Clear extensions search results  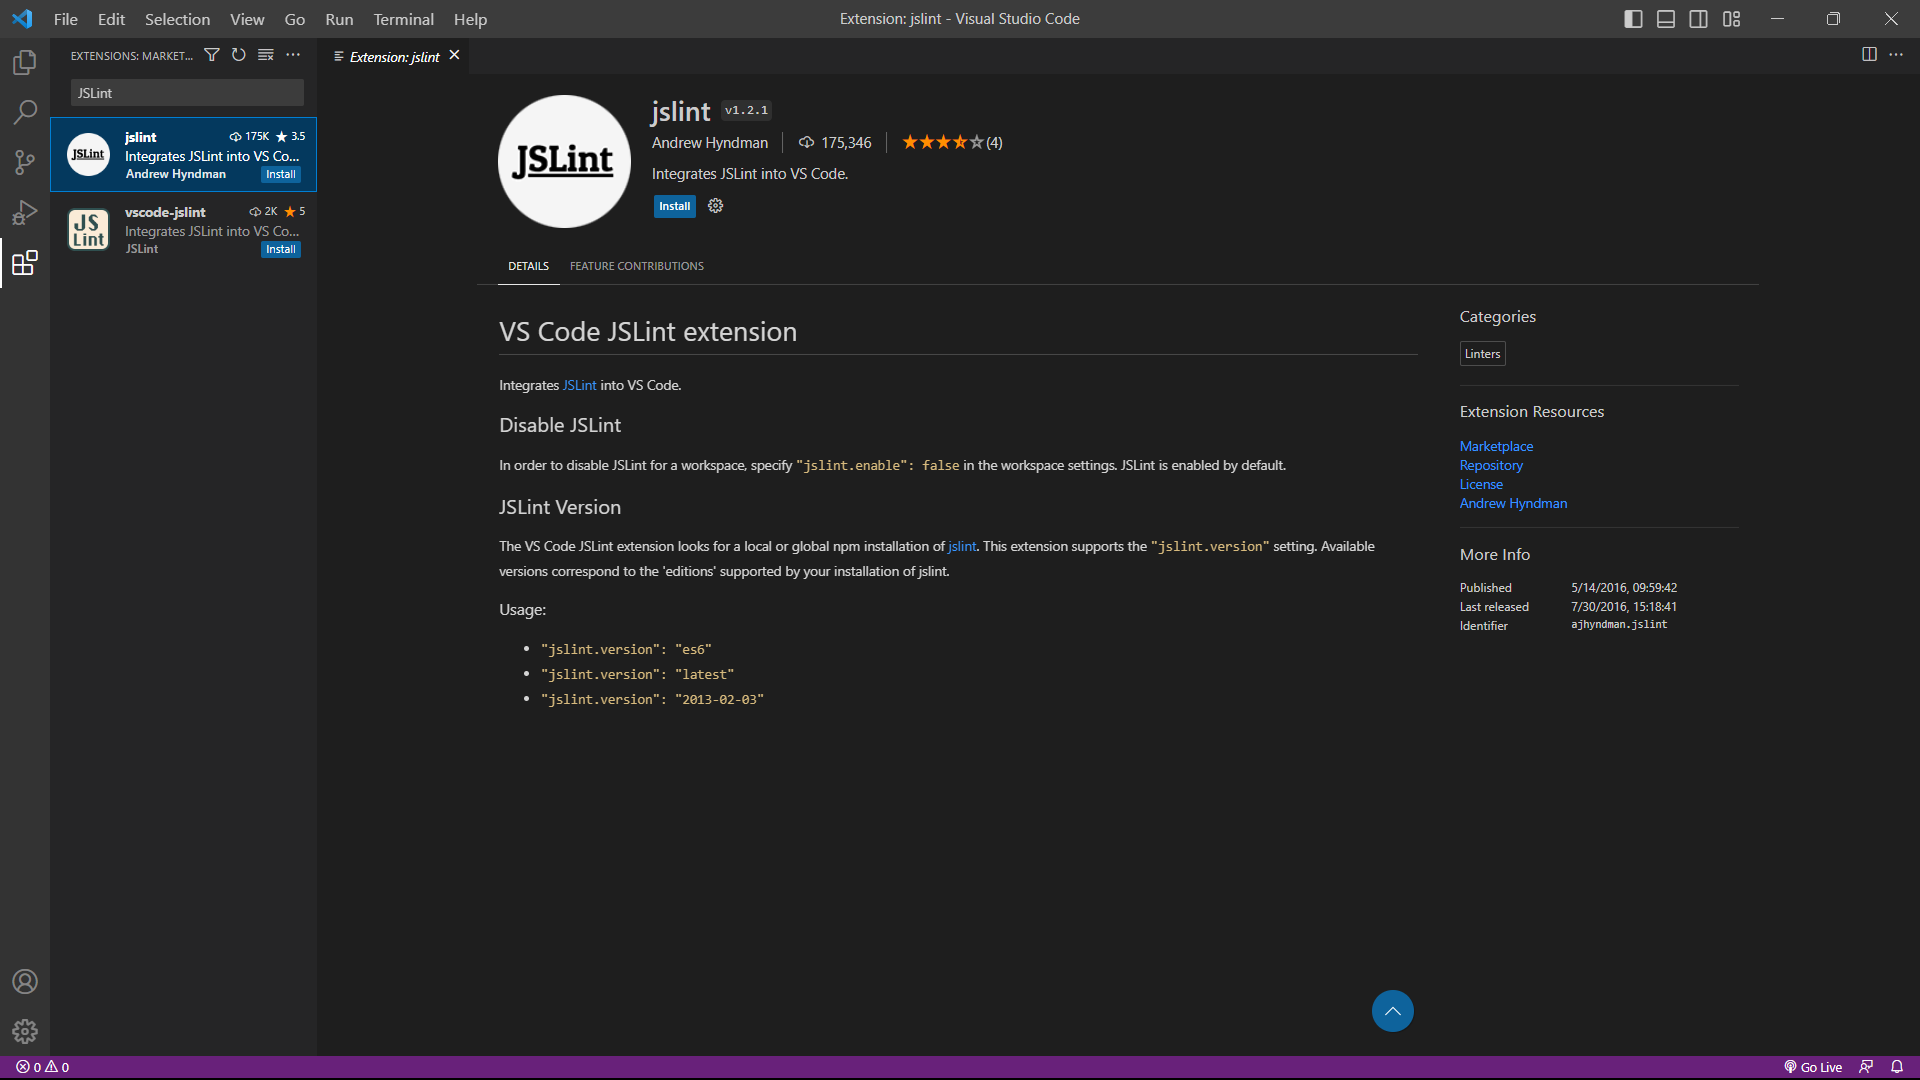(266, 55)
